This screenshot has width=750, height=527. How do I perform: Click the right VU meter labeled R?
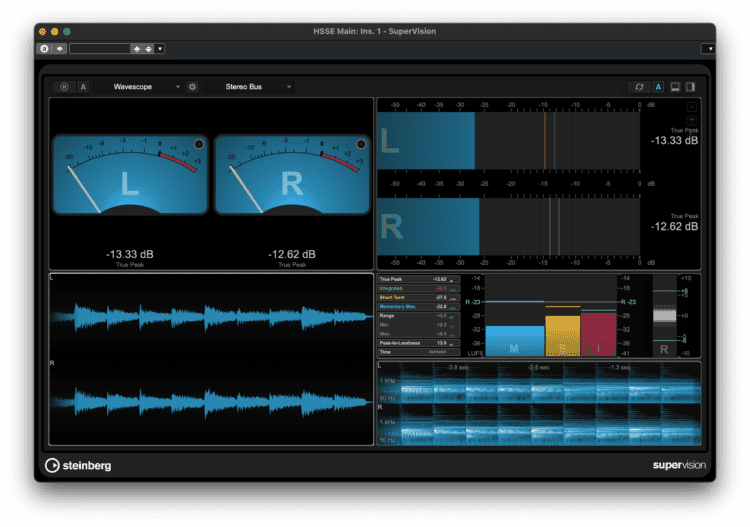[x=292, y=175]
